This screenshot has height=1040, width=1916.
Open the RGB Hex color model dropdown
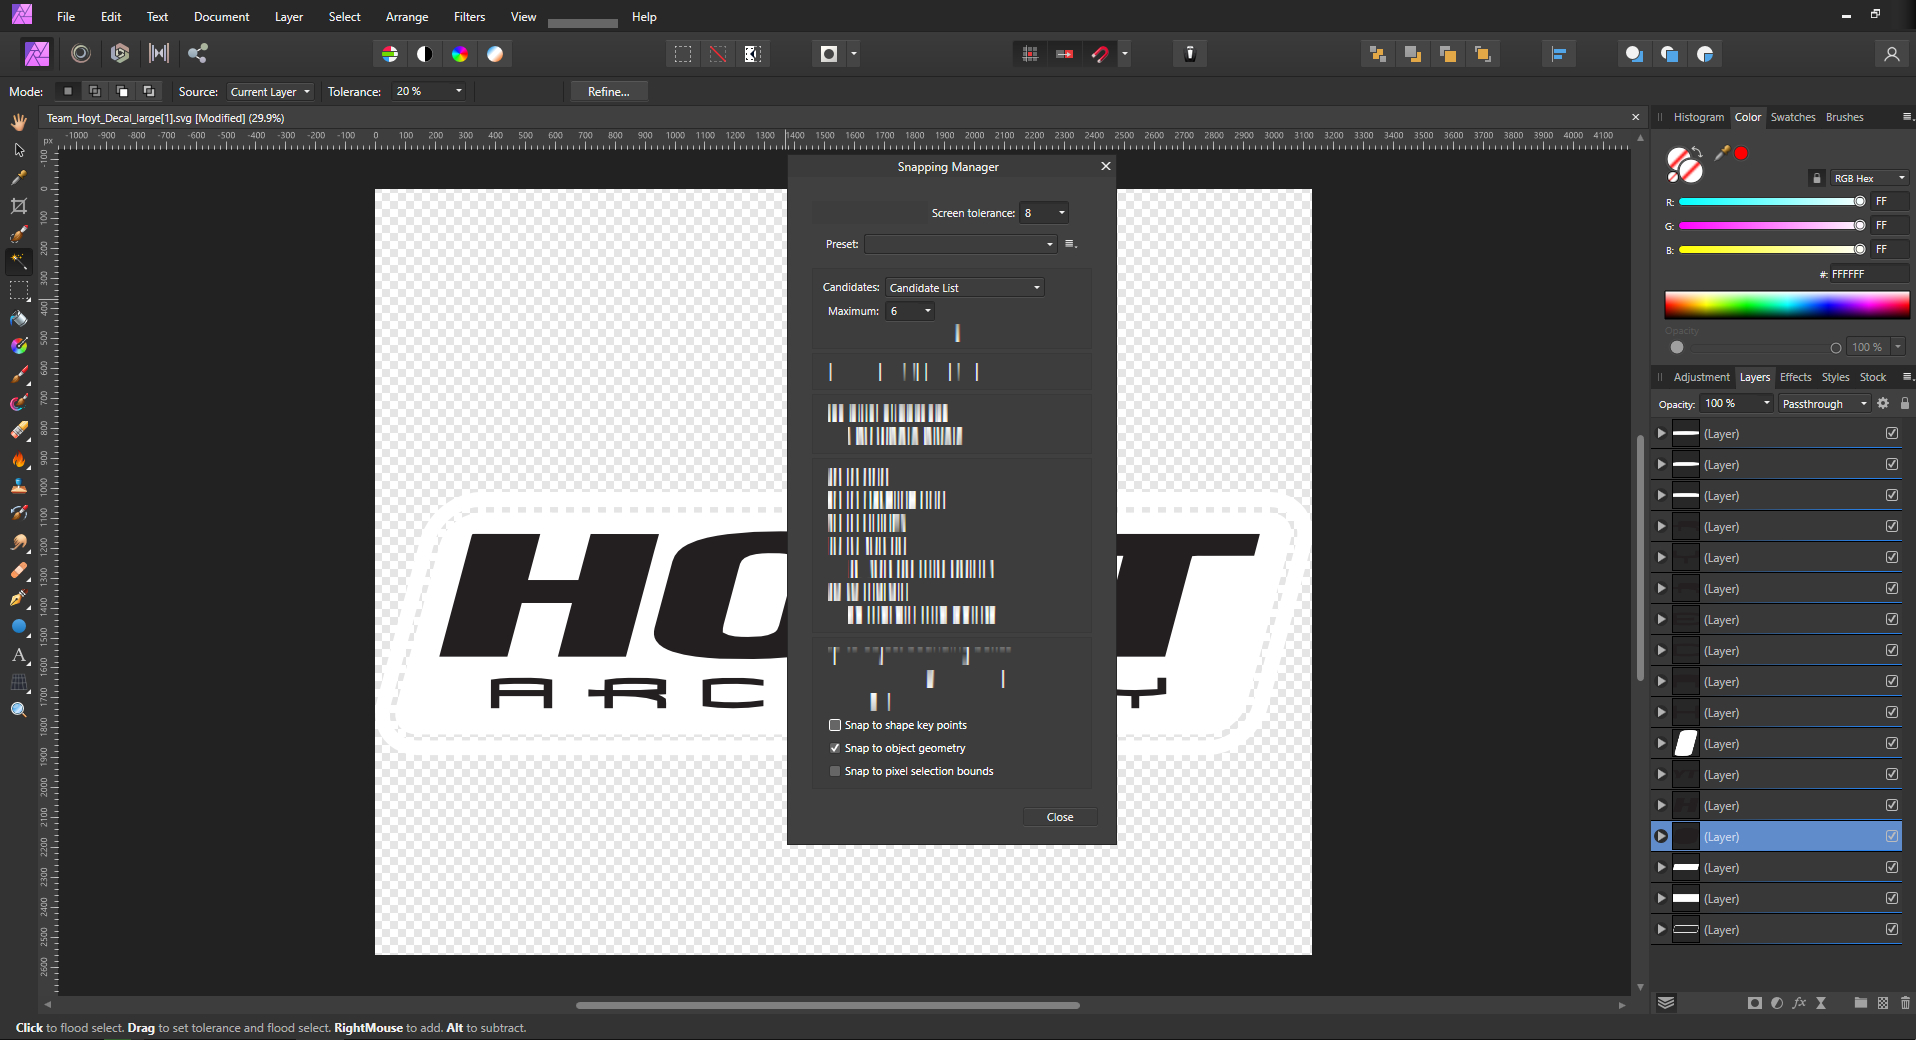point(1869,178)
